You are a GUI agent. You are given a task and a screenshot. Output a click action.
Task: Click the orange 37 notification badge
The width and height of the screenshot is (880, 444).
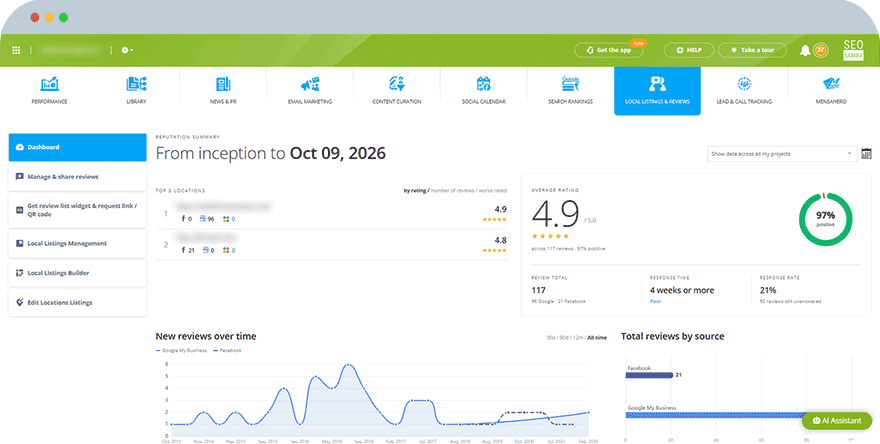pos(821,50)
